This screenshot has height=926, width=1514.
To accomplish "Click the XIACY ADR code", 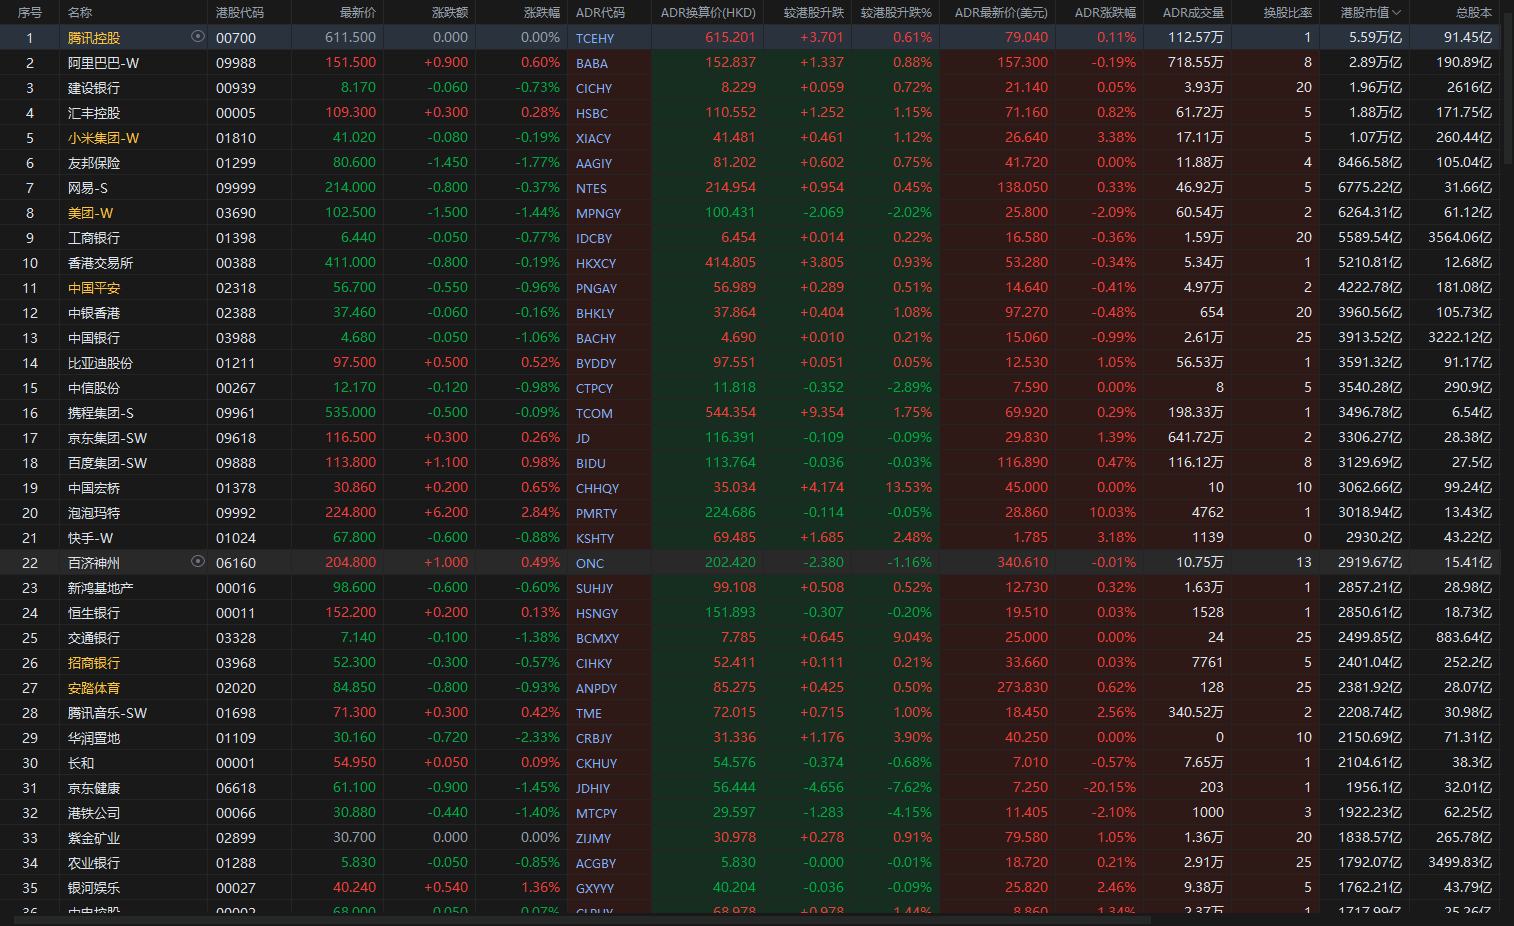I will pos(594,138).
